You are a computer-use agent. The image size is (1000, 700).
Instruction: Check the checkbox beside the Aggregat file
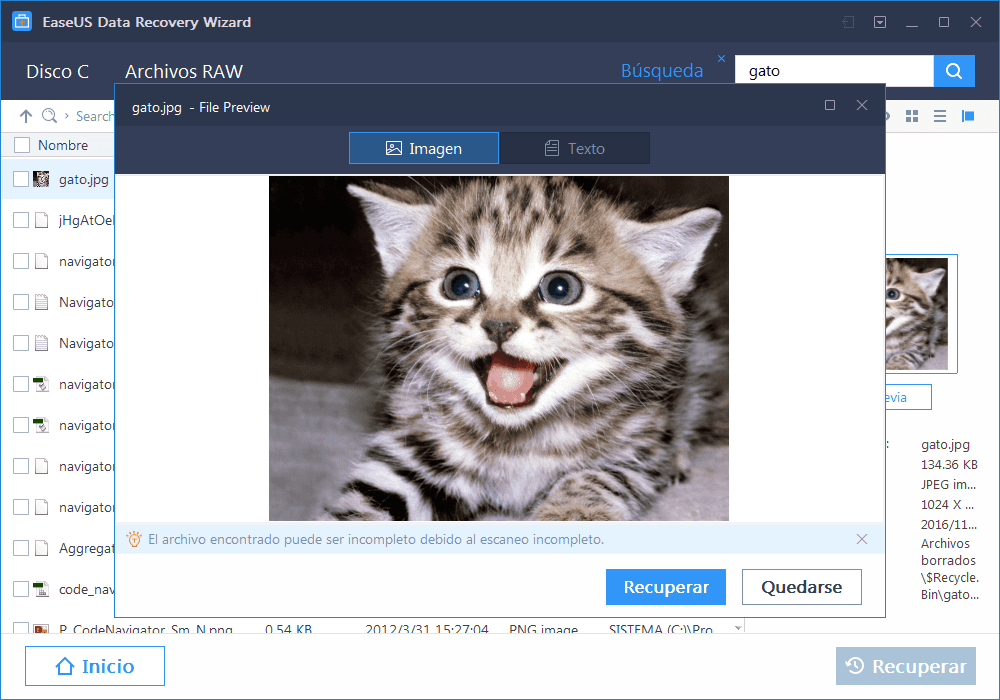22,548
